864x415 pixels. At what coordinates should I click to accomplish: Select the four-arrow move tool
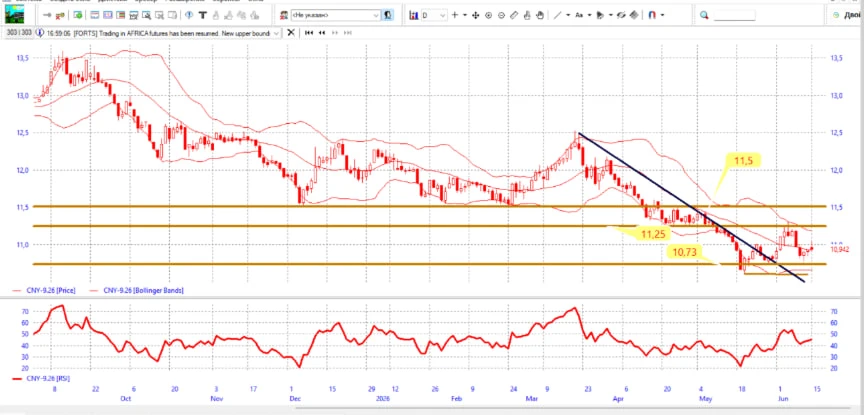point(476,15)
